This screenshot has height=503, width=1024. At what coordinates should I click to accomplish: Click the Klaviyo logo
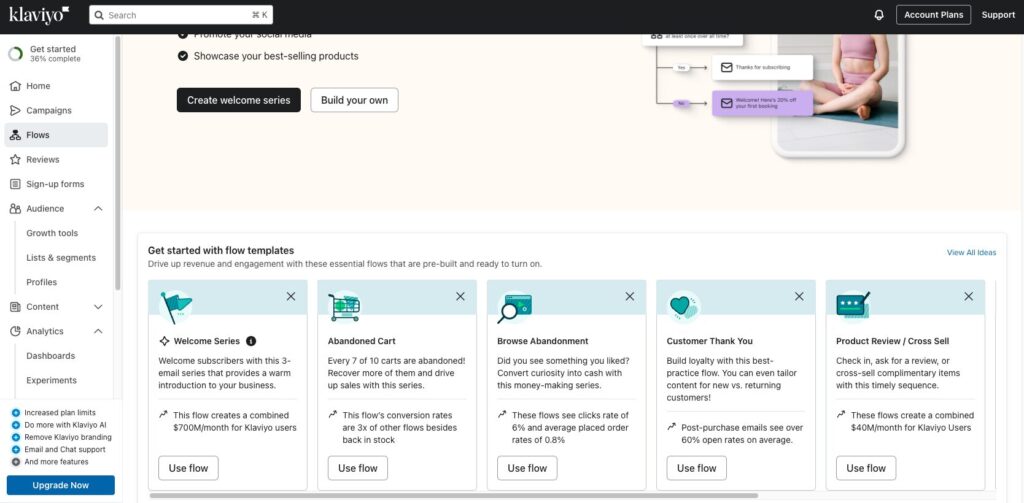tap(39, 14)
